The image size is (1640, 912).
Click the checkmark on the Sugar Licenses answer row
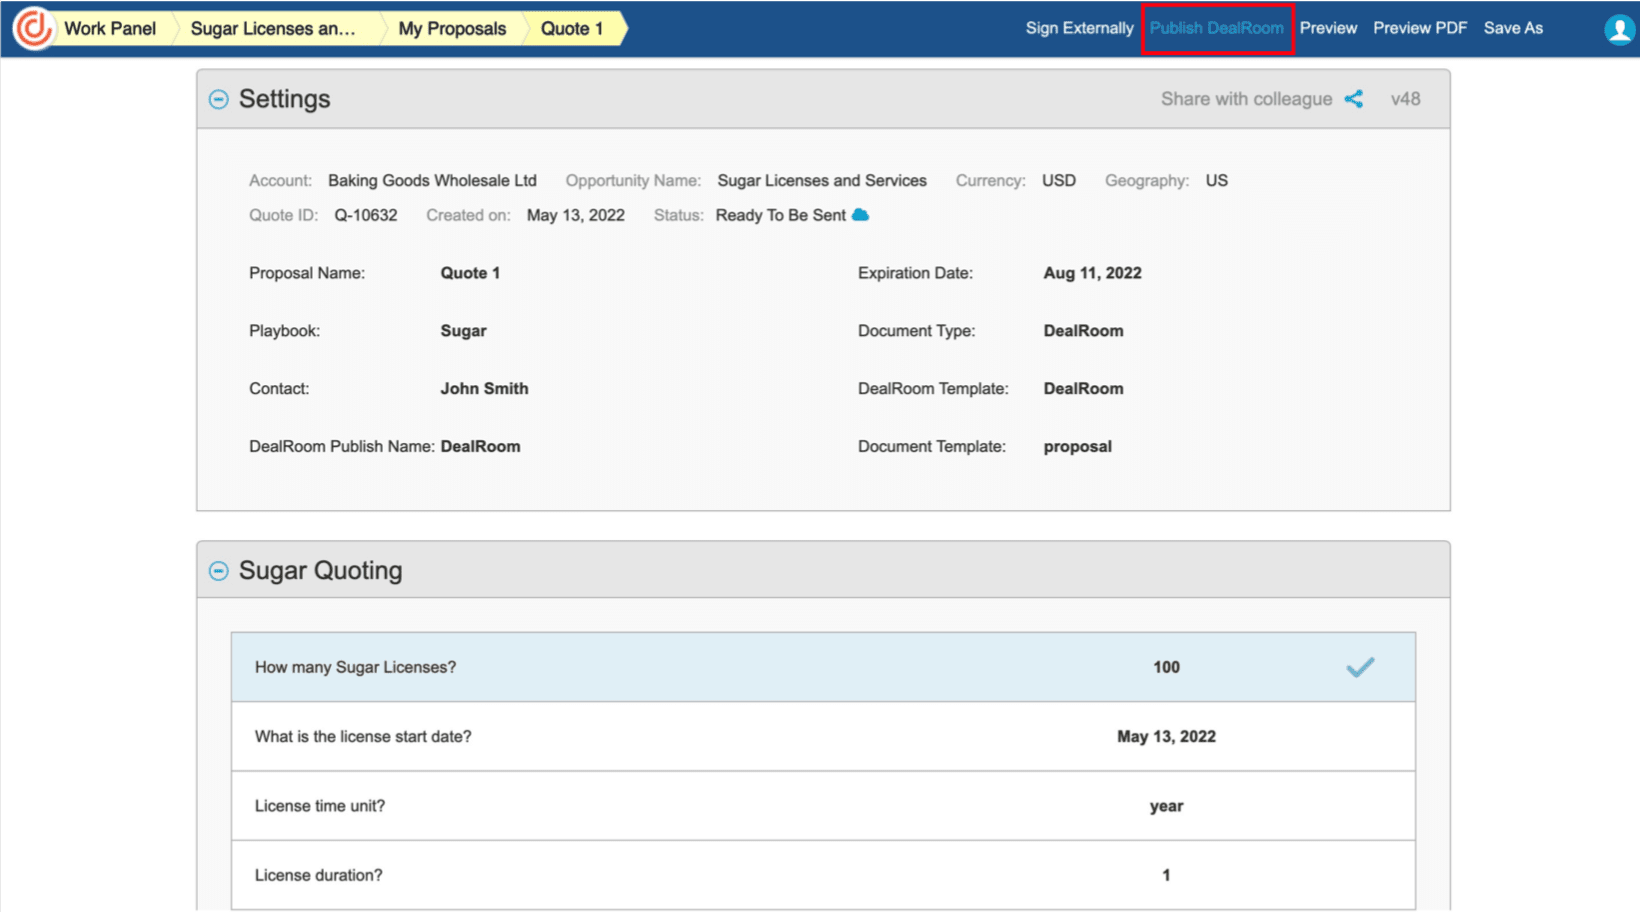(1360, 666)
